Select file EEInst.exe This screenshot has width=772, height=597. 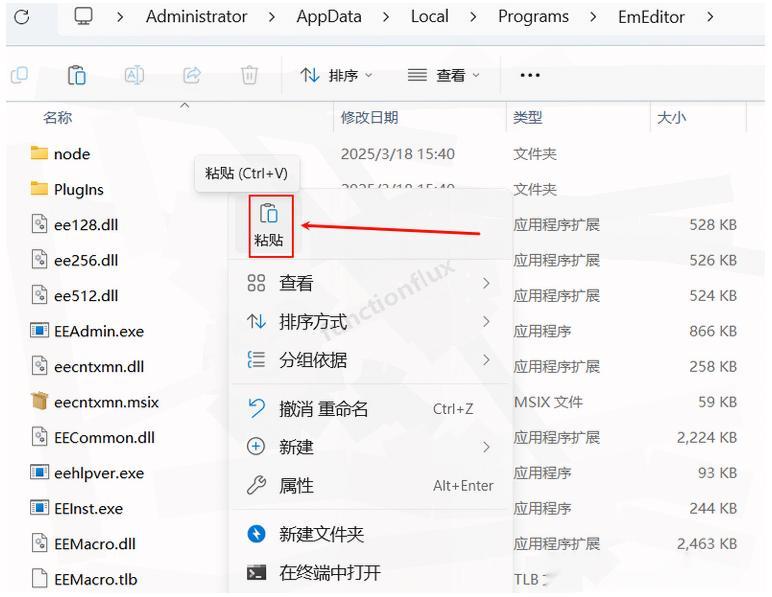point(89,508)
